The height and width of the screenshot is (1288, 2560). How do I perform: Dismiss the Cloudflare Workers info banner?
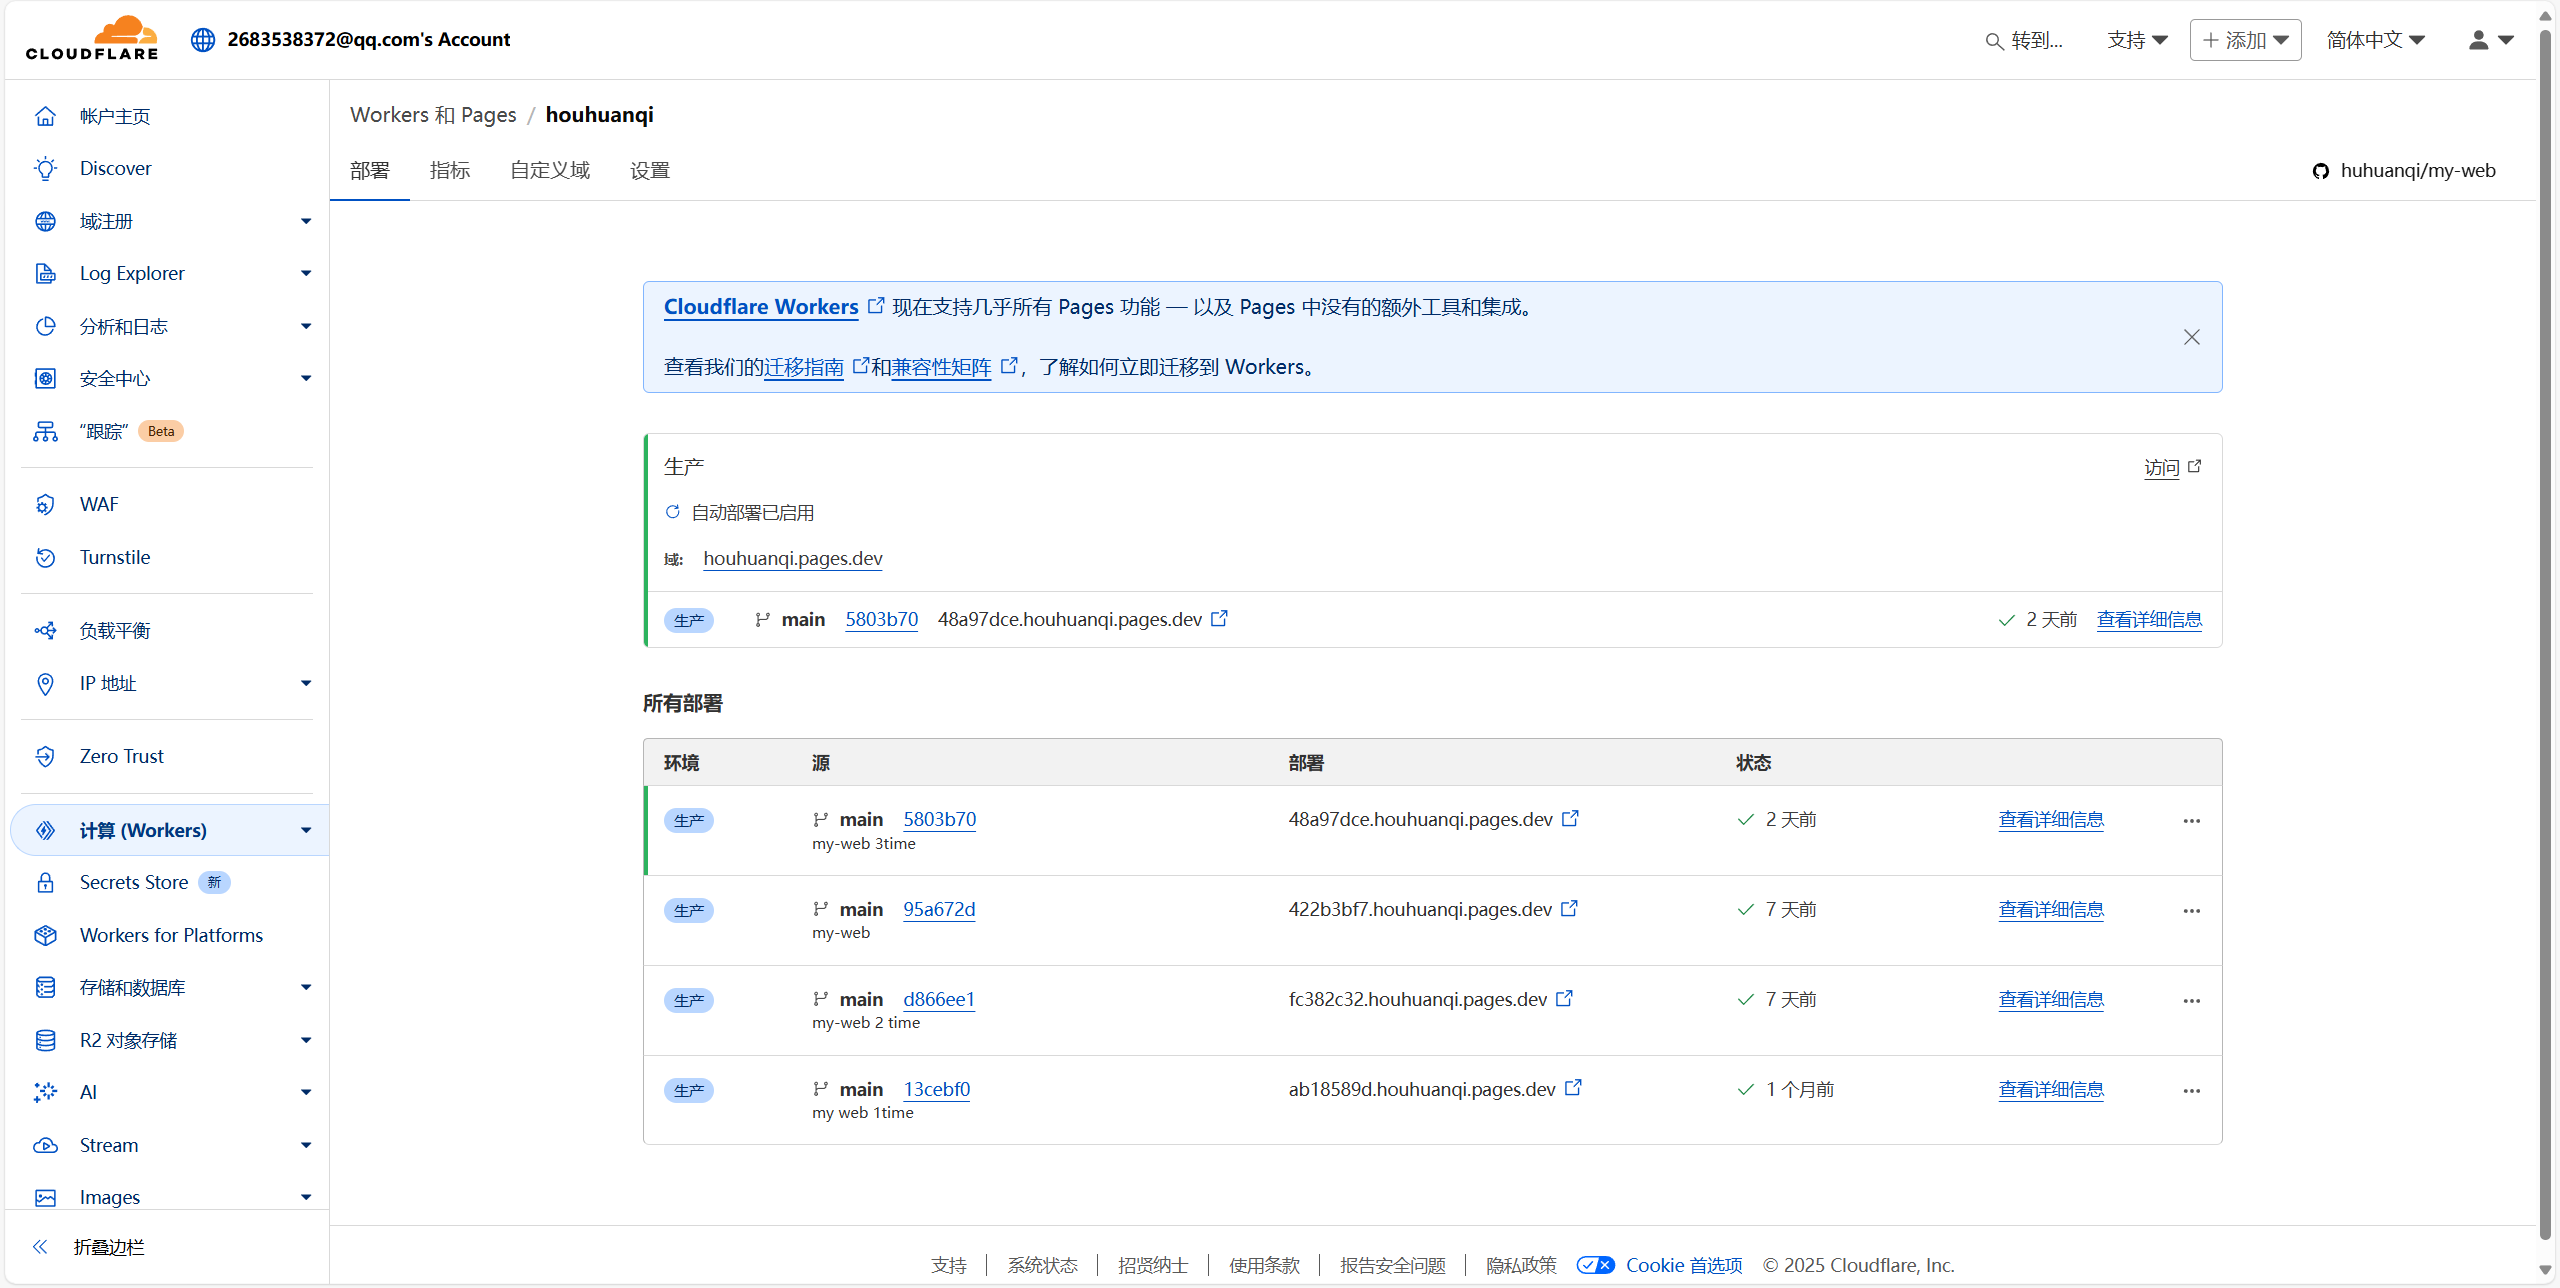(2191, 337)
